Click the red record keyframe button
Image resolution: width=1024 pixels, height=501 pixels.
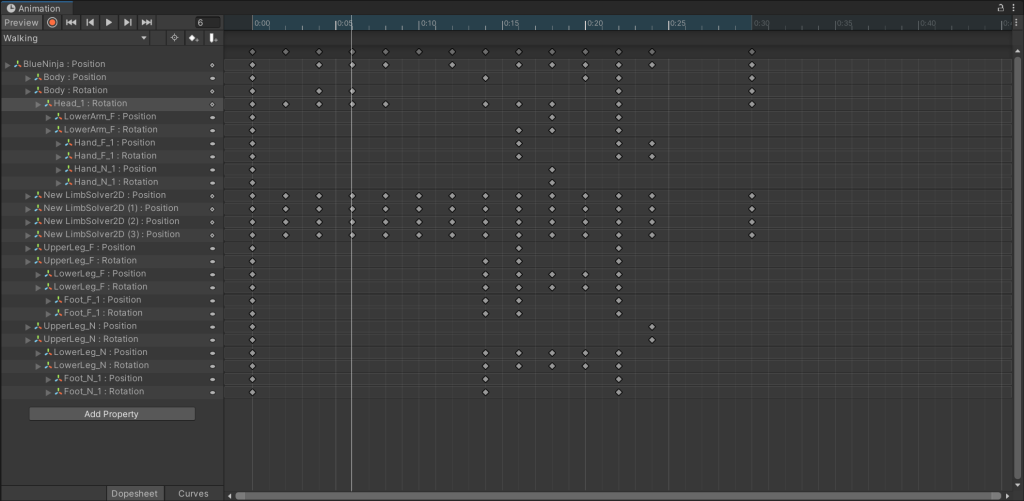(x=52, y=22)
